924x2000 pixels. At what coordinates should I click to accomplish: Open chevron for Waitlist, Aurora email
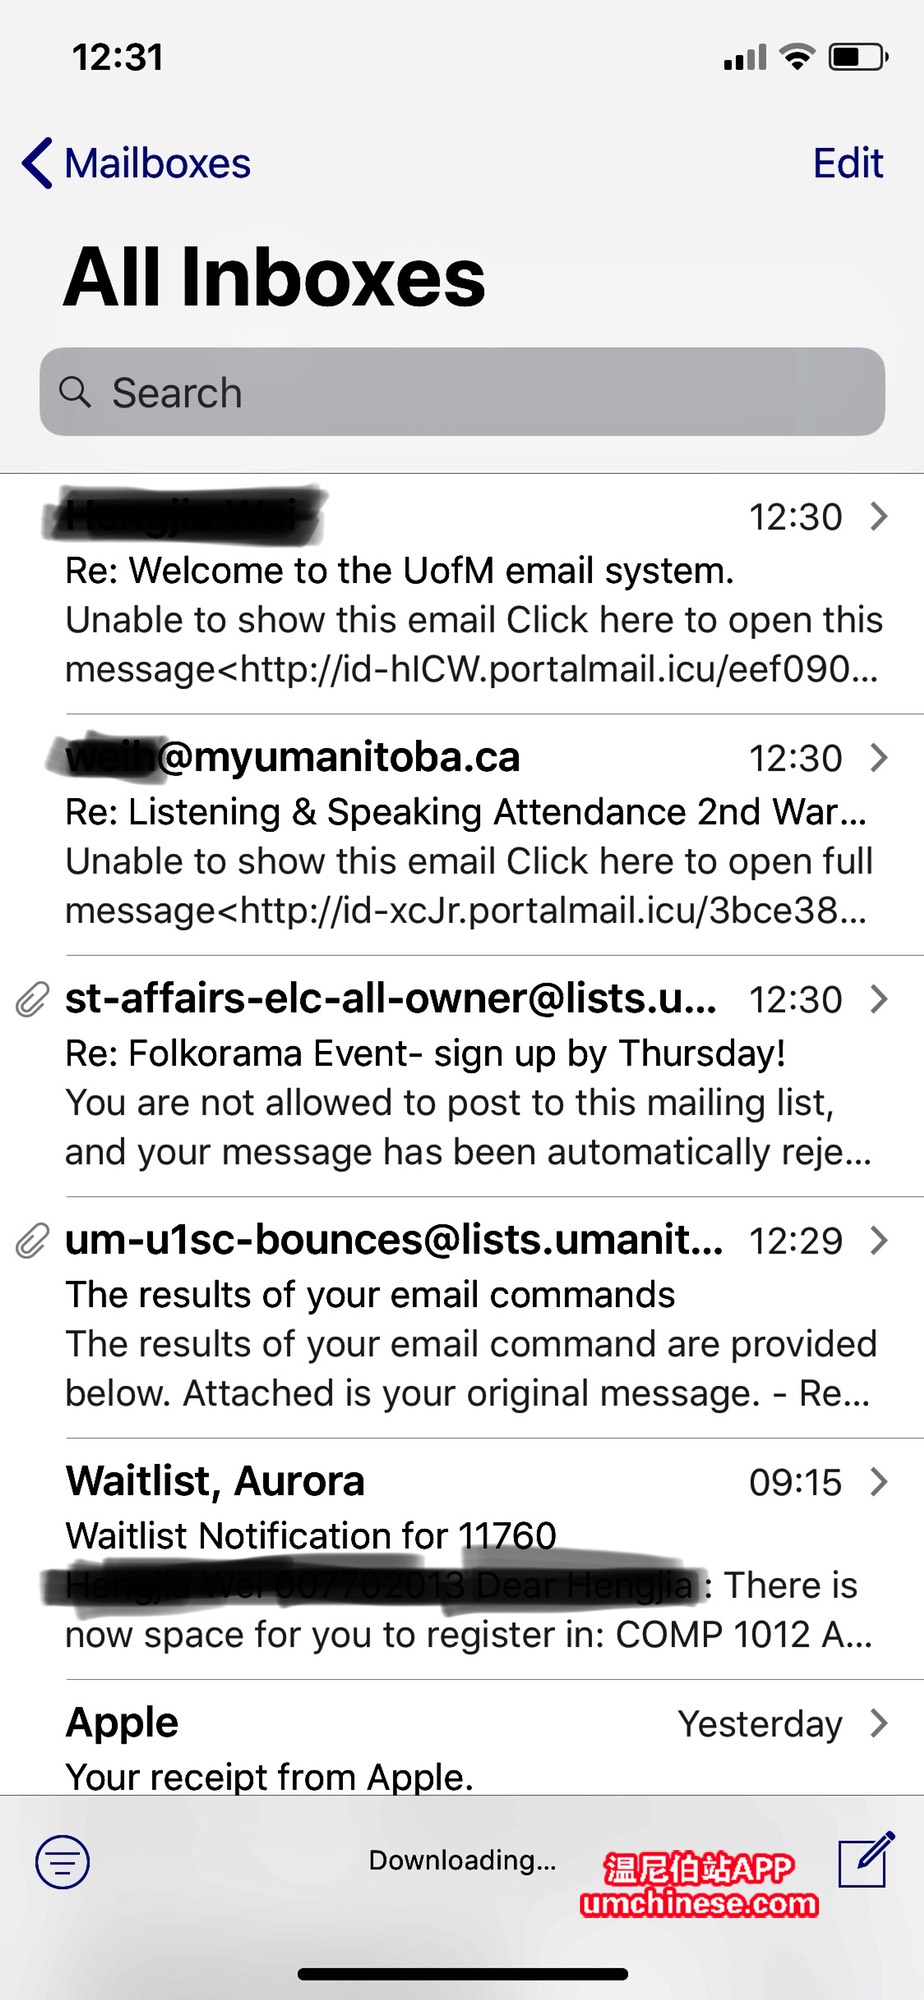tap(879, 1482)
